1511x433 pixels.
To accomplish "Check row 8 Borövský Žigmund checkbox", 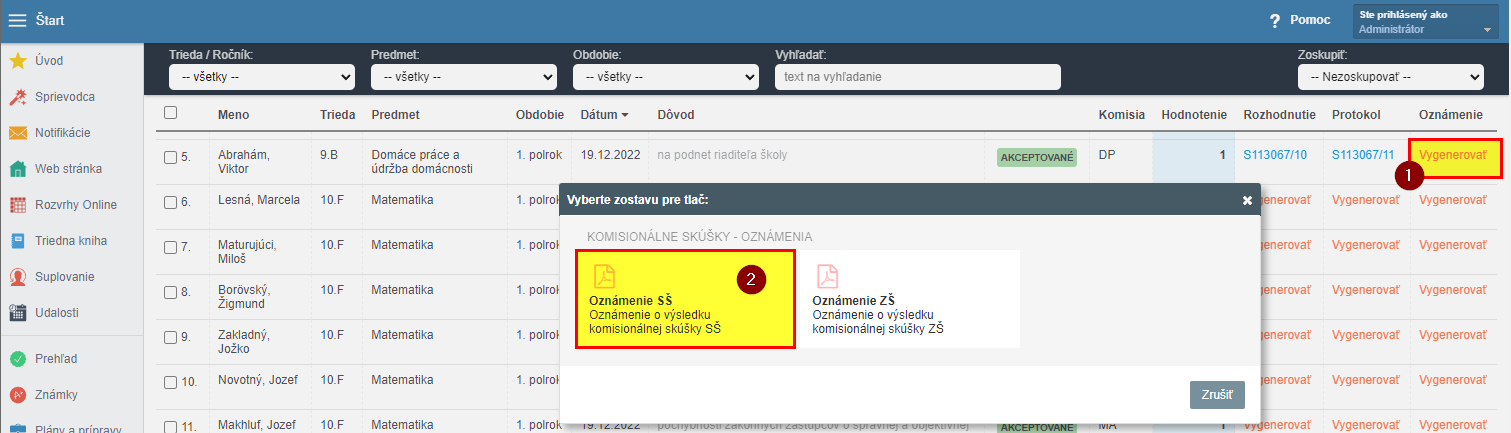I will [x=170, y=292].
